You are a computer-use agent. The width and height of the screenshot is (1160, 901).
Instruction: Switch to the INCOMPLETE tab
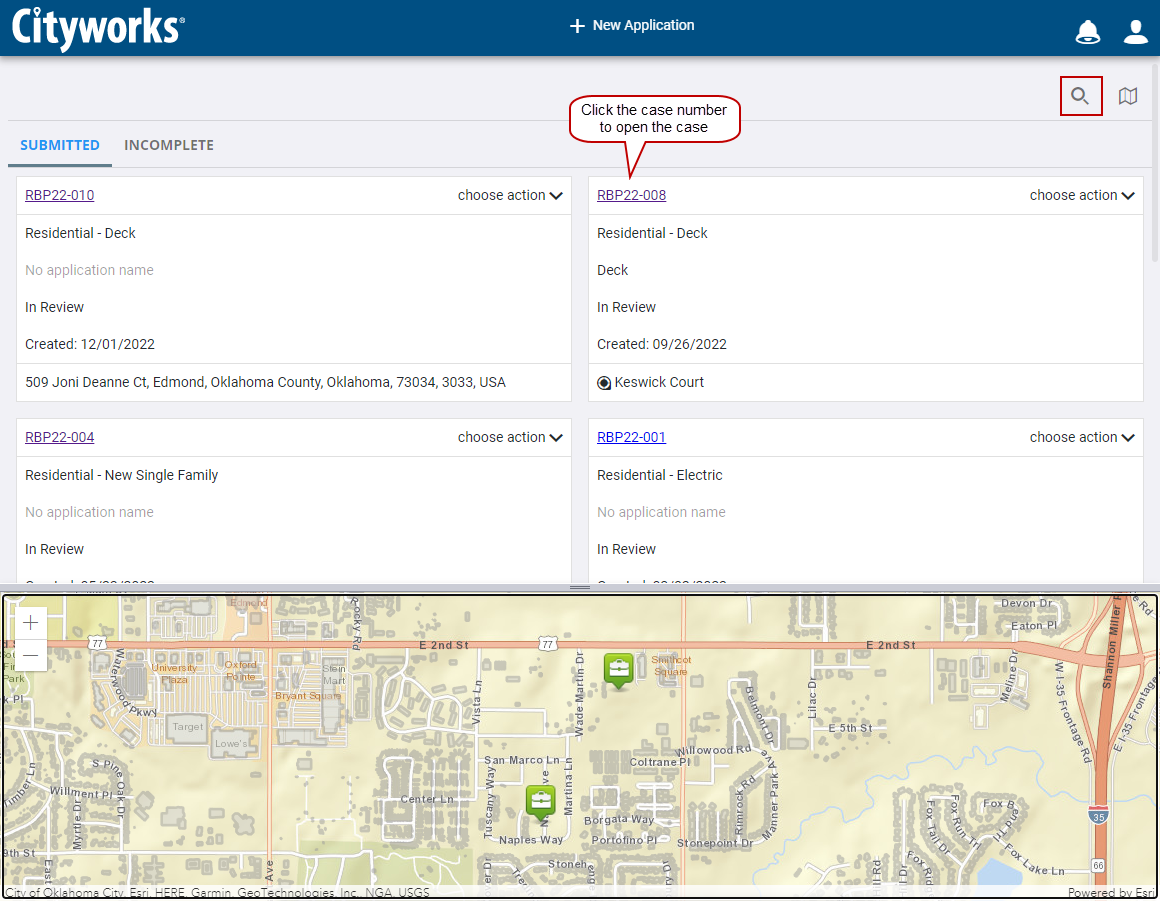click(x=169, y=145)
